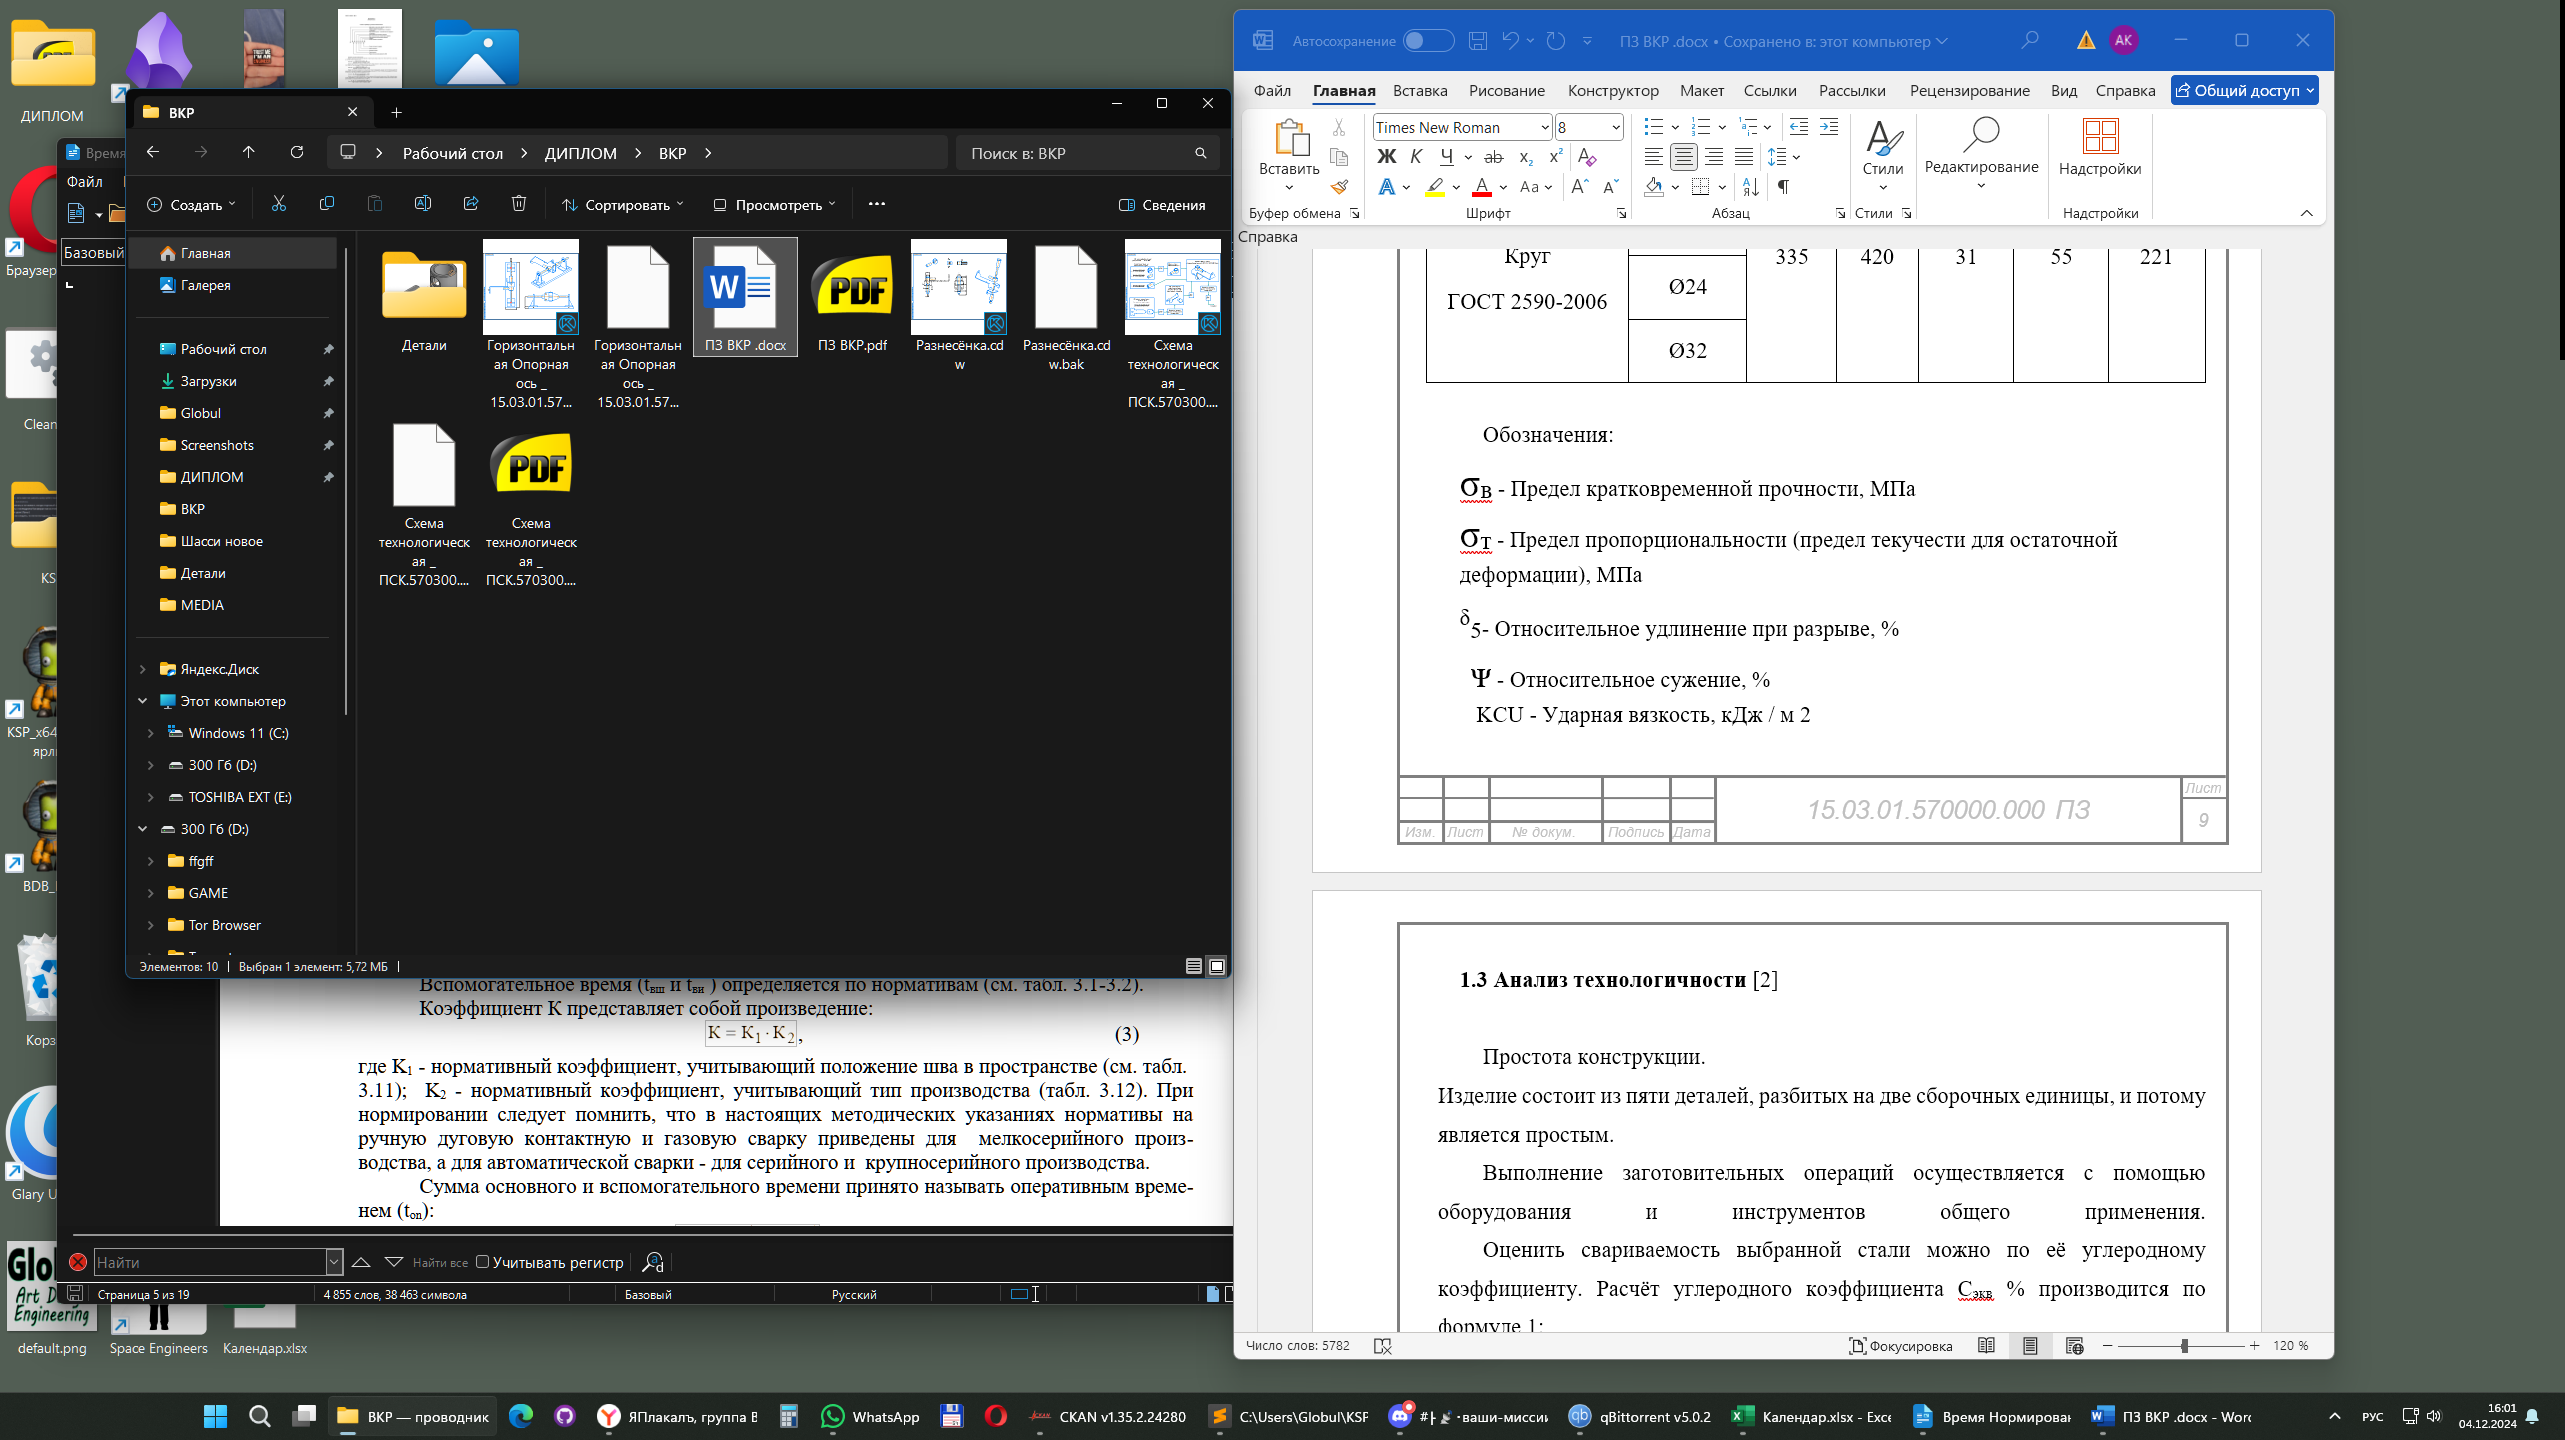The width and height of the screenshot is (2565, 1440).
Task: Increase paragraph indent in Word
Action: [x=1829, y=127]
